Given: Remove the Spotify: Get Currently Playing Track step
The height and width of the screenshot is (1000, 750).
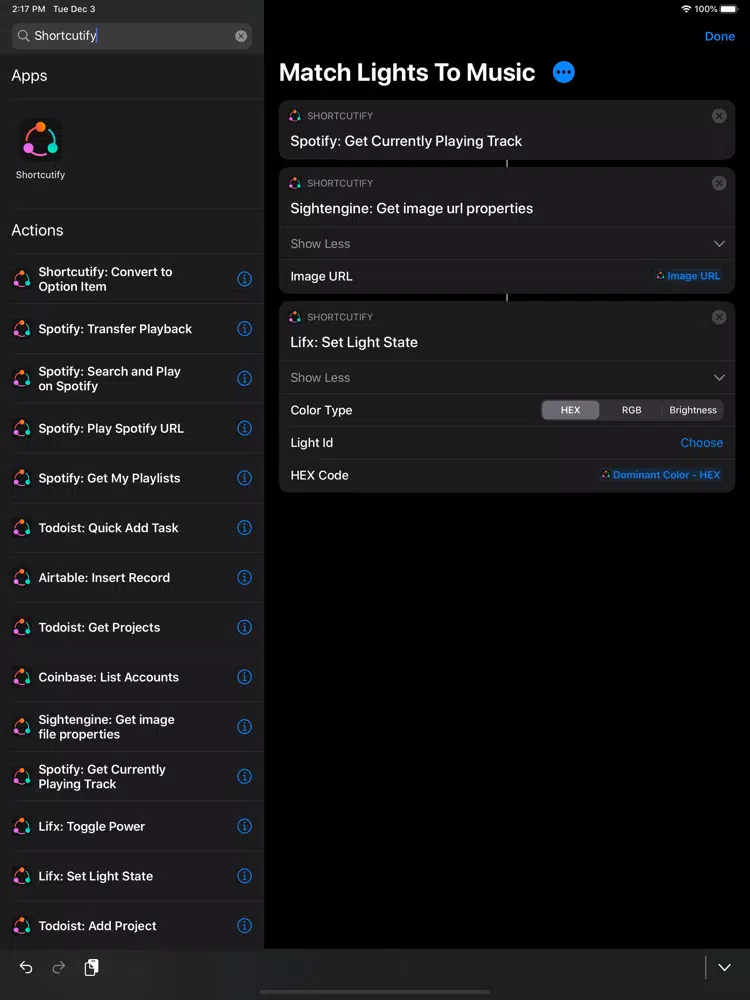Looking at the screenshot, I should click(719, 116).
